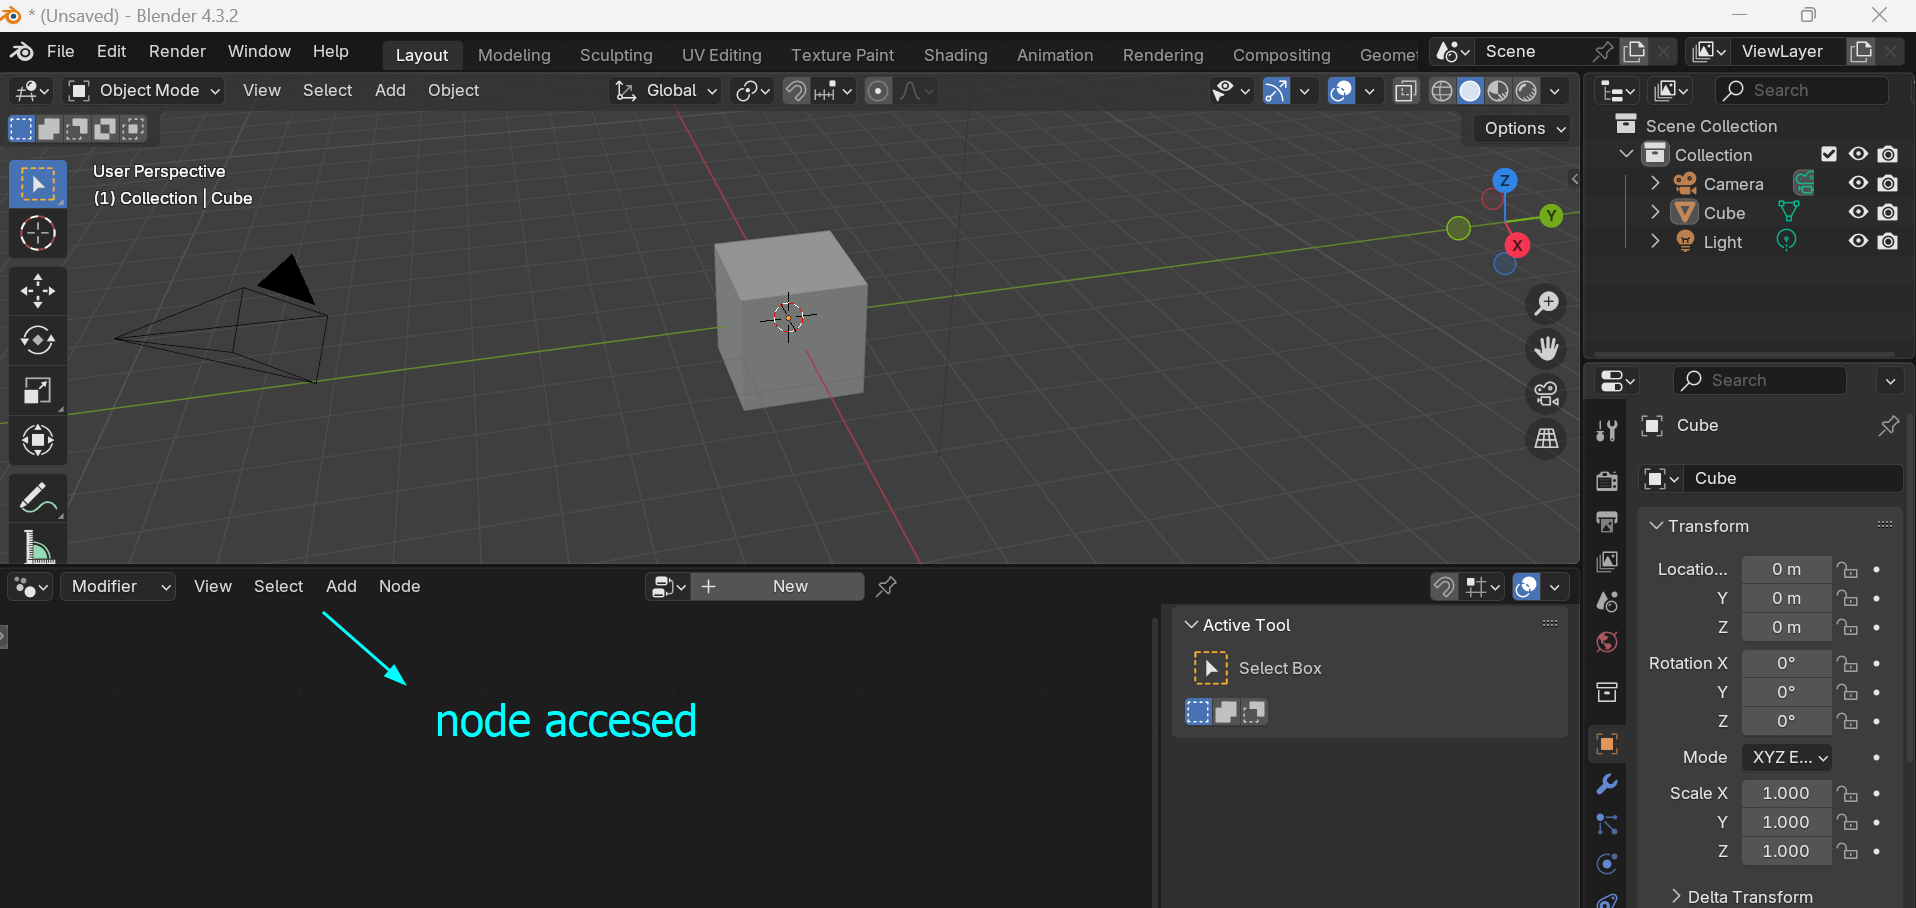Switch to rendered viewport shading

point(1526,91)
